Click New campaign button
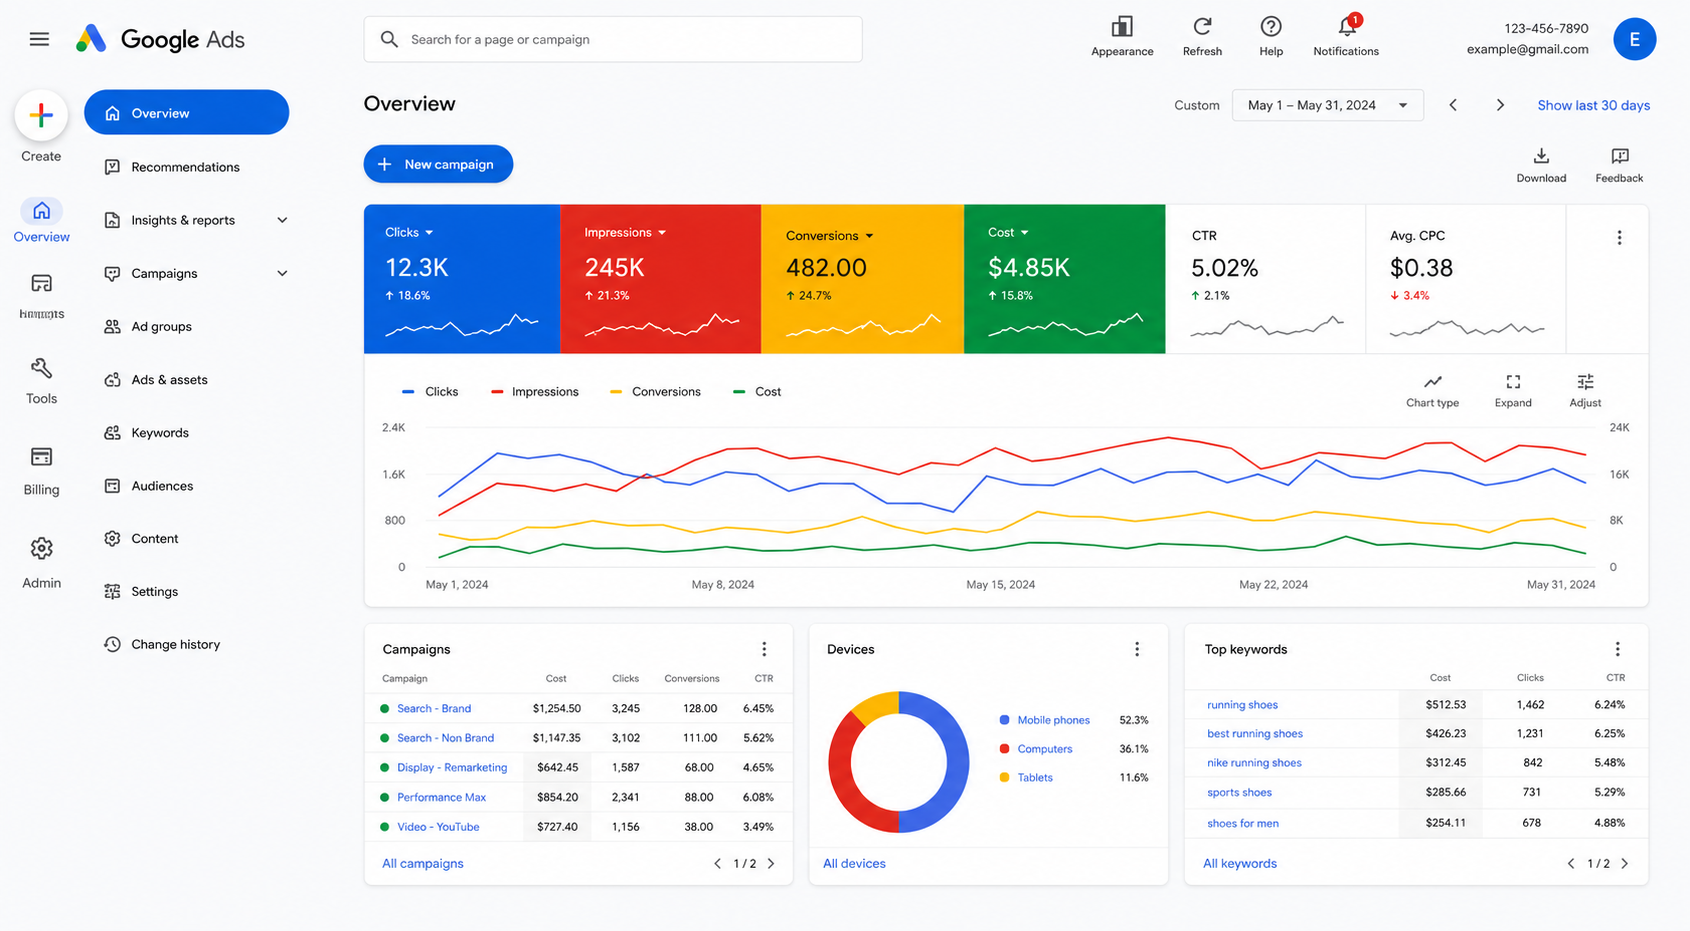1690x931 pixels. point(438,164)
